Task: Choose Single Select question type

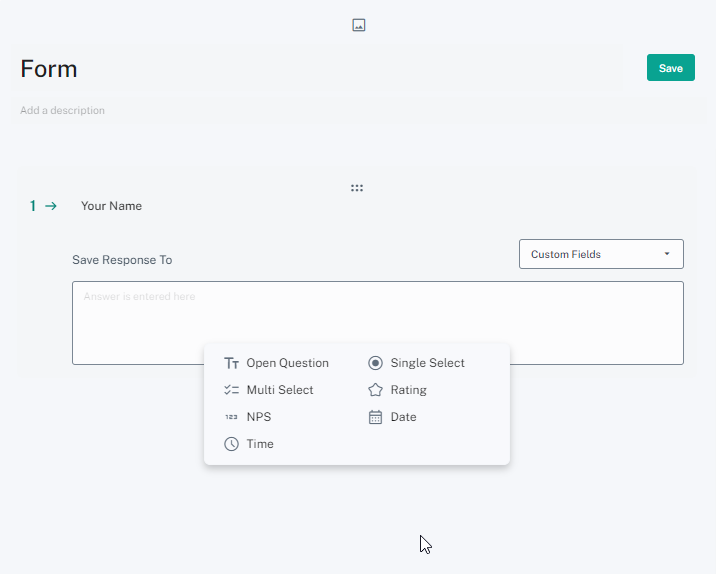Action: click(x=427, y=363)
